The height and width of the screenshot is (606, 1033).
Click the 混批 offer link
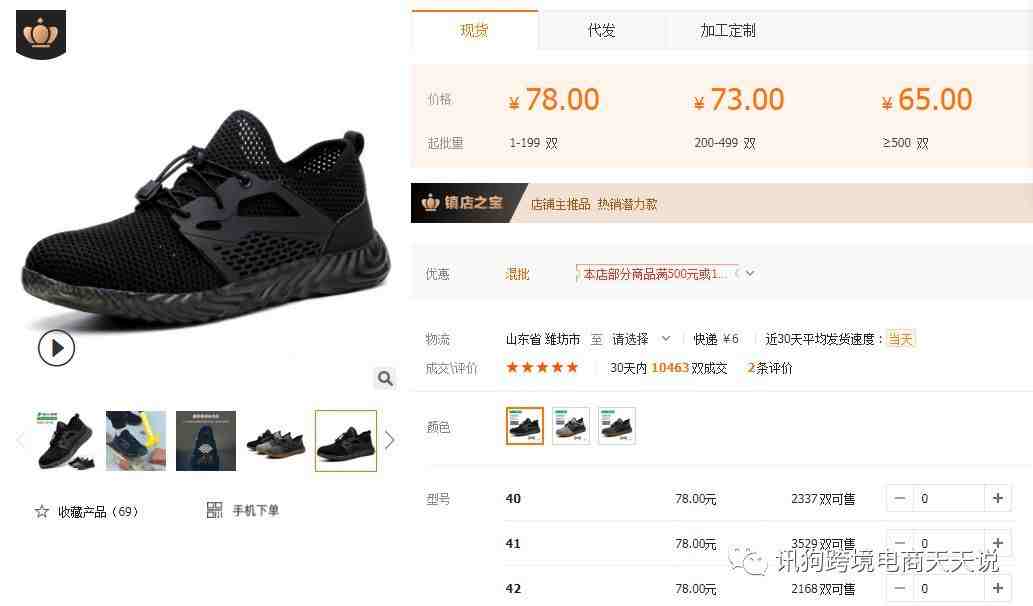pyautogui.click(x=517, y=274)
